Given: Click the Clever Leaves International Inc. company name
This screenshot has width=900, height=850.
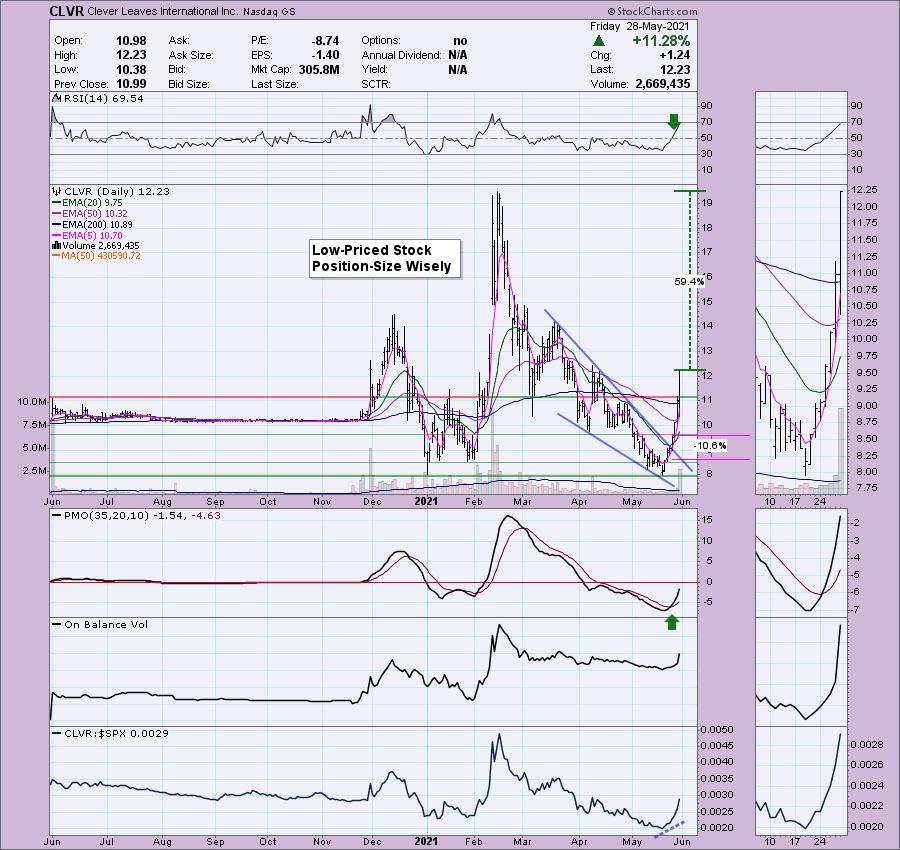Looking at the screenshot, I should (x=162, y=11).
